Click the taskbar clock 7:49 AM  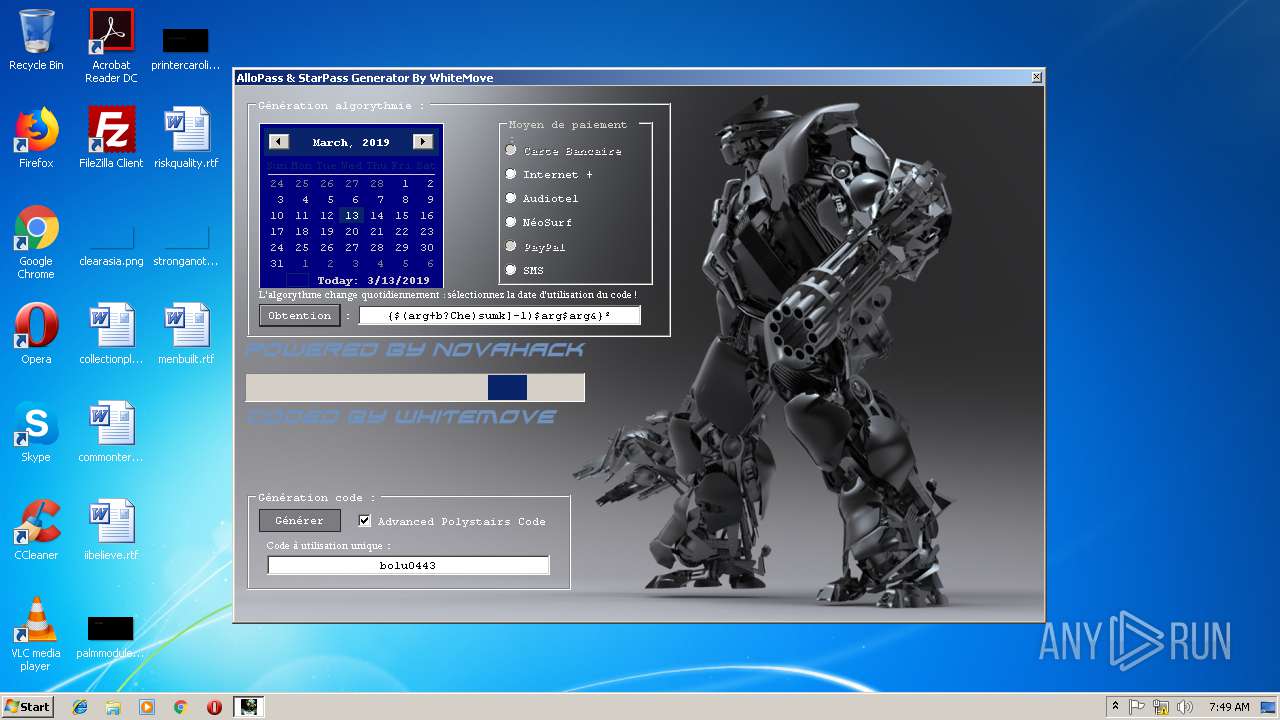(x=1229, y=707)
